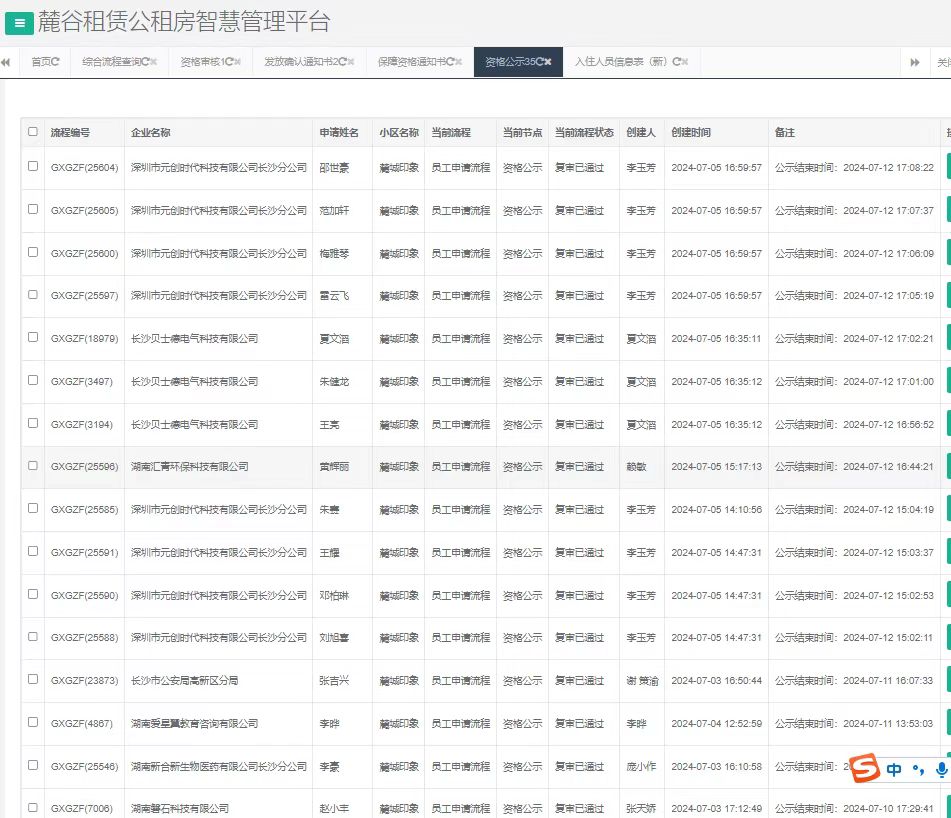
Task: Toggle the select-all checkbox in the table header
Action: pos(33,132)
